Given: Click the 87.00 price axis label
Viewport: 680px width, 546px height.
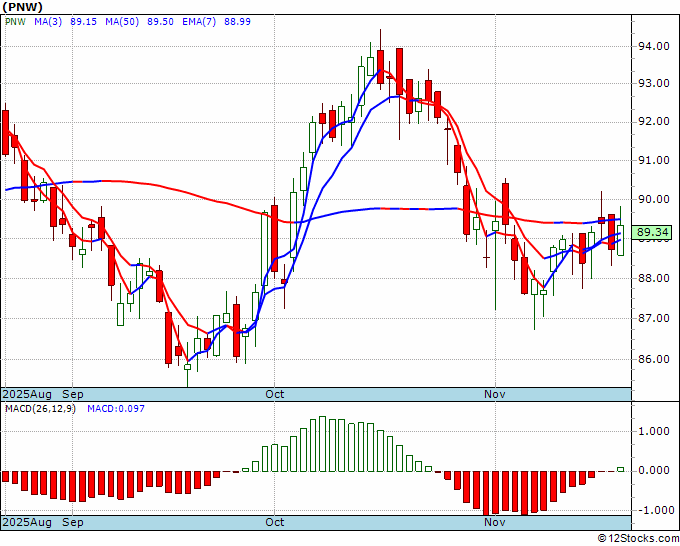Looking at the screenshot, I should (653, 318).
